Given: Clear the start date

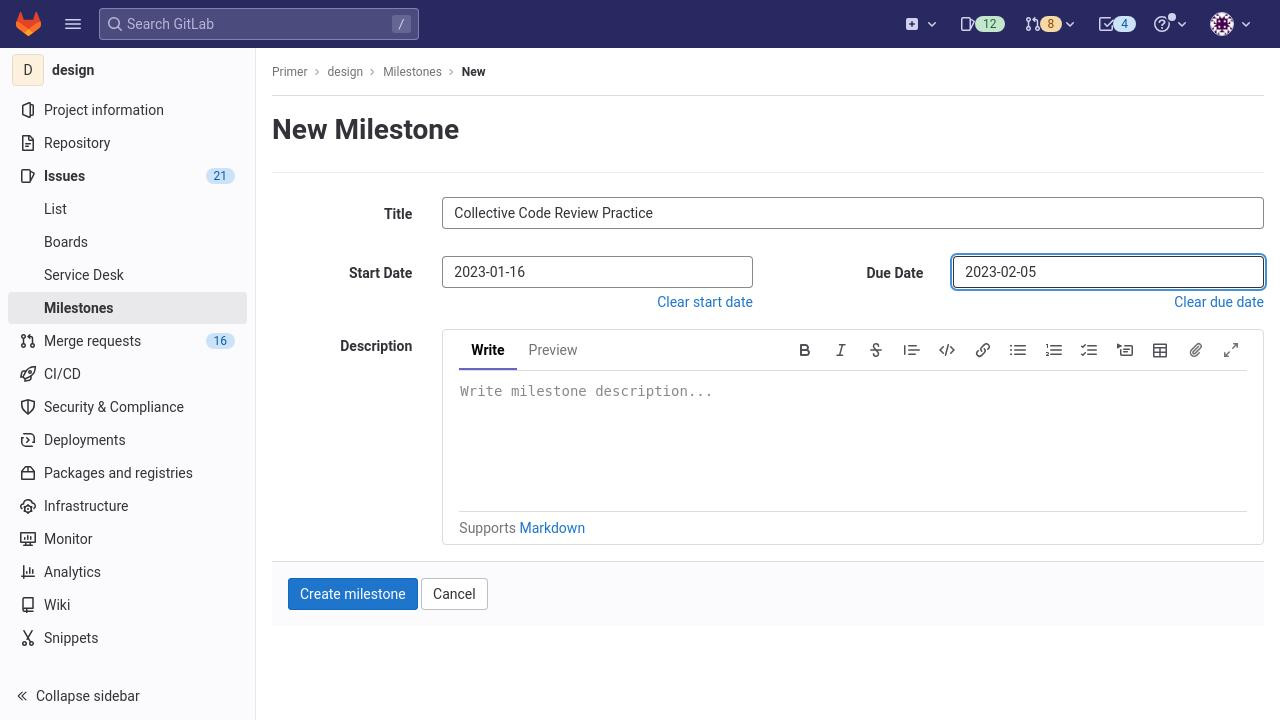Looking at the screenshot, I should point(705,302).
